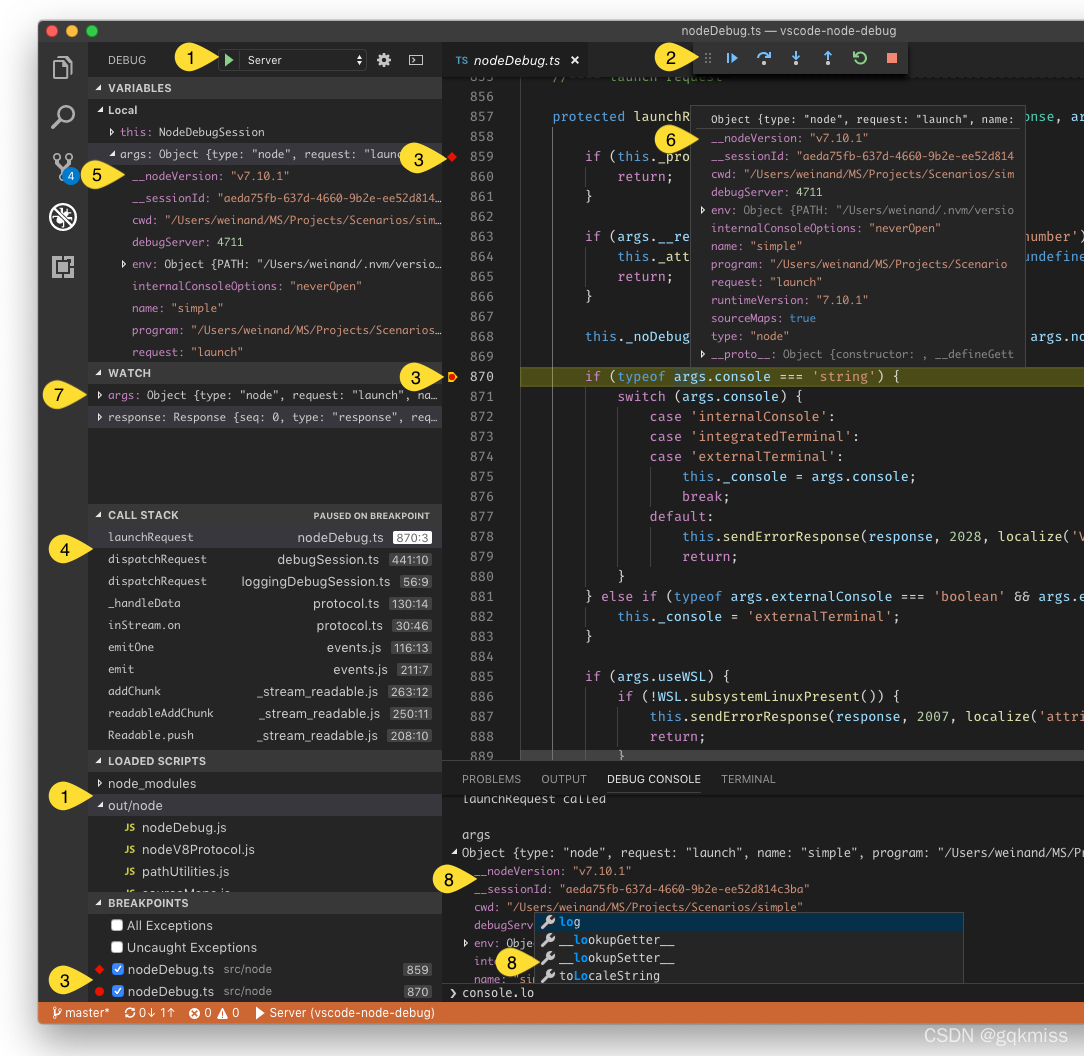Open the Search view icon

click(63, 117)
